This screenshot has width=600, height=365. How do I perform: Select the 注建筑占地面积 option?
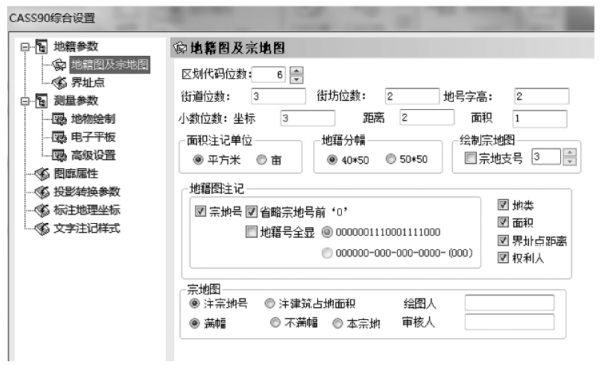click(x=270, y=304)
